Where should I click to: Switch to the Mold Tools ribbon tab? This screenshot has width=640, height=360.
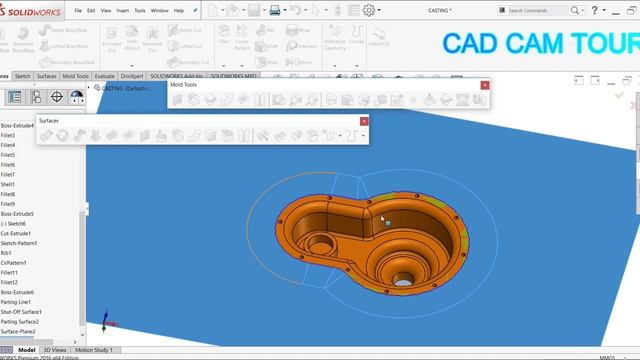[x=76, y=76]
